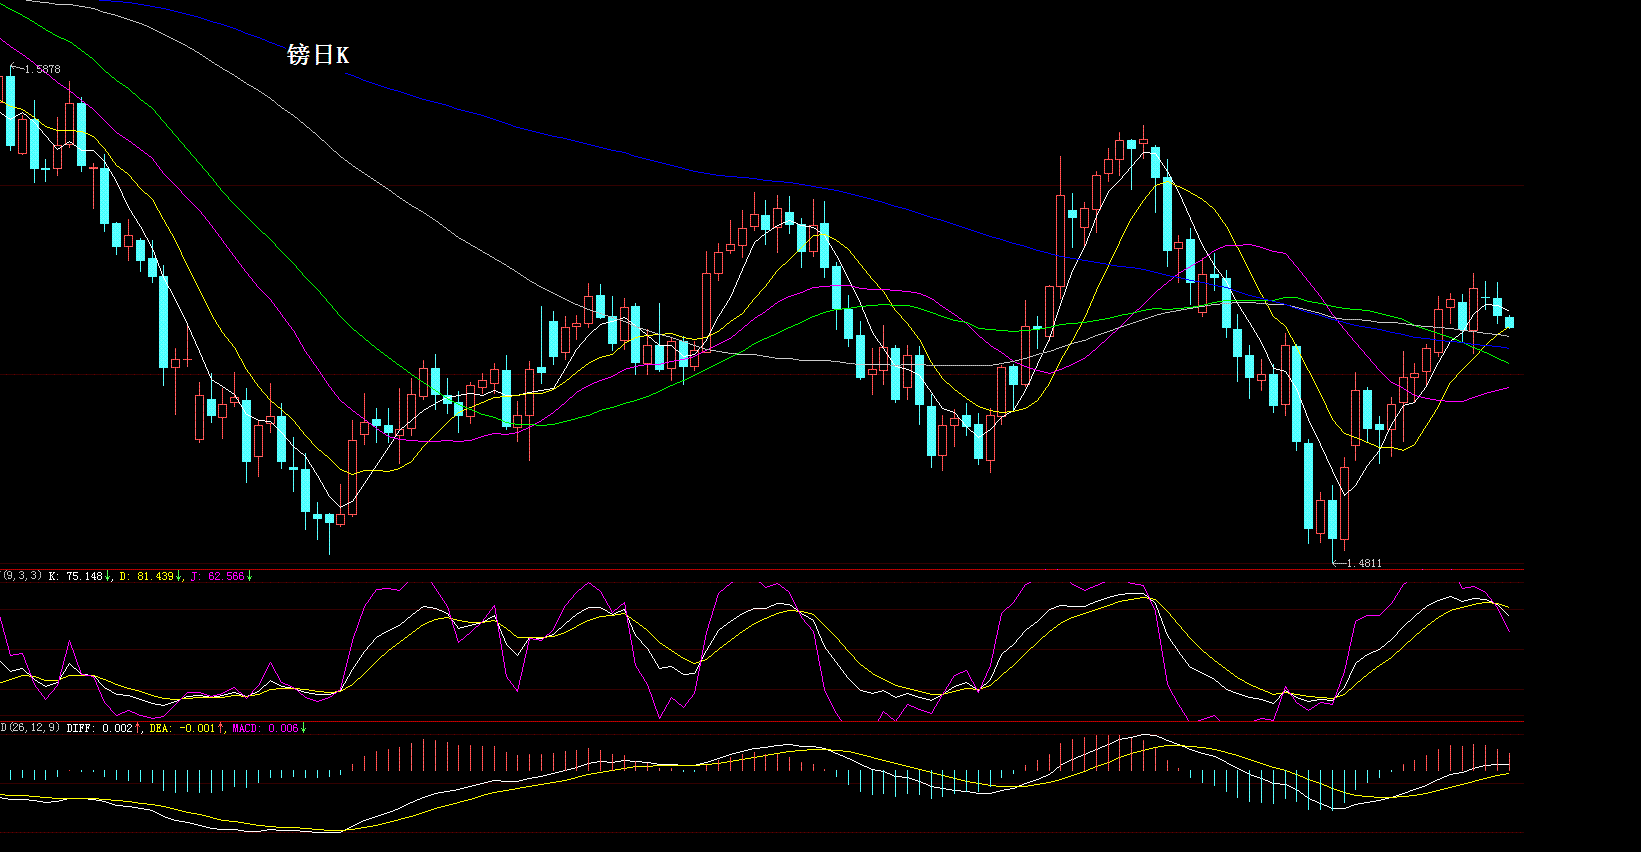1641x852 pixels.
Task: Select the 1.4811 low price label
Action: coord(1364,563)
